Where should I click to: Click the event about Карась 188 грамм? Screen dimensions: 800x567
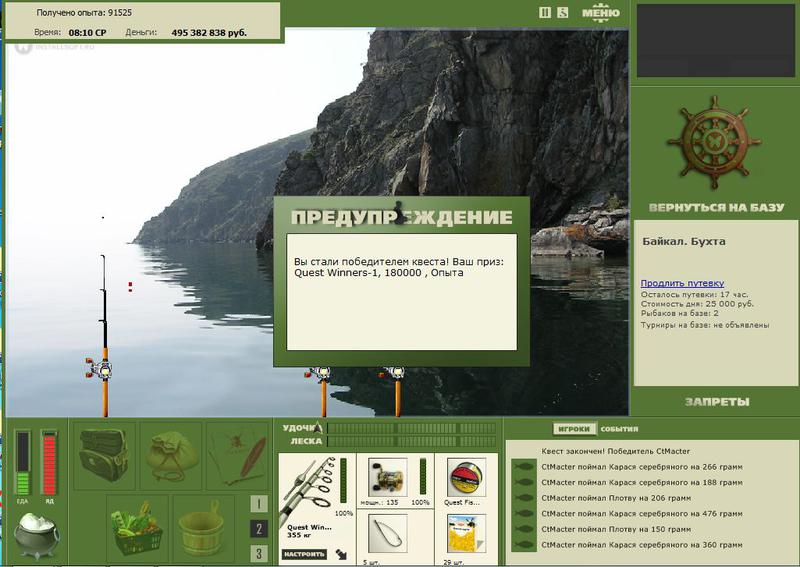pyautogui.click(x=642, y=482)
